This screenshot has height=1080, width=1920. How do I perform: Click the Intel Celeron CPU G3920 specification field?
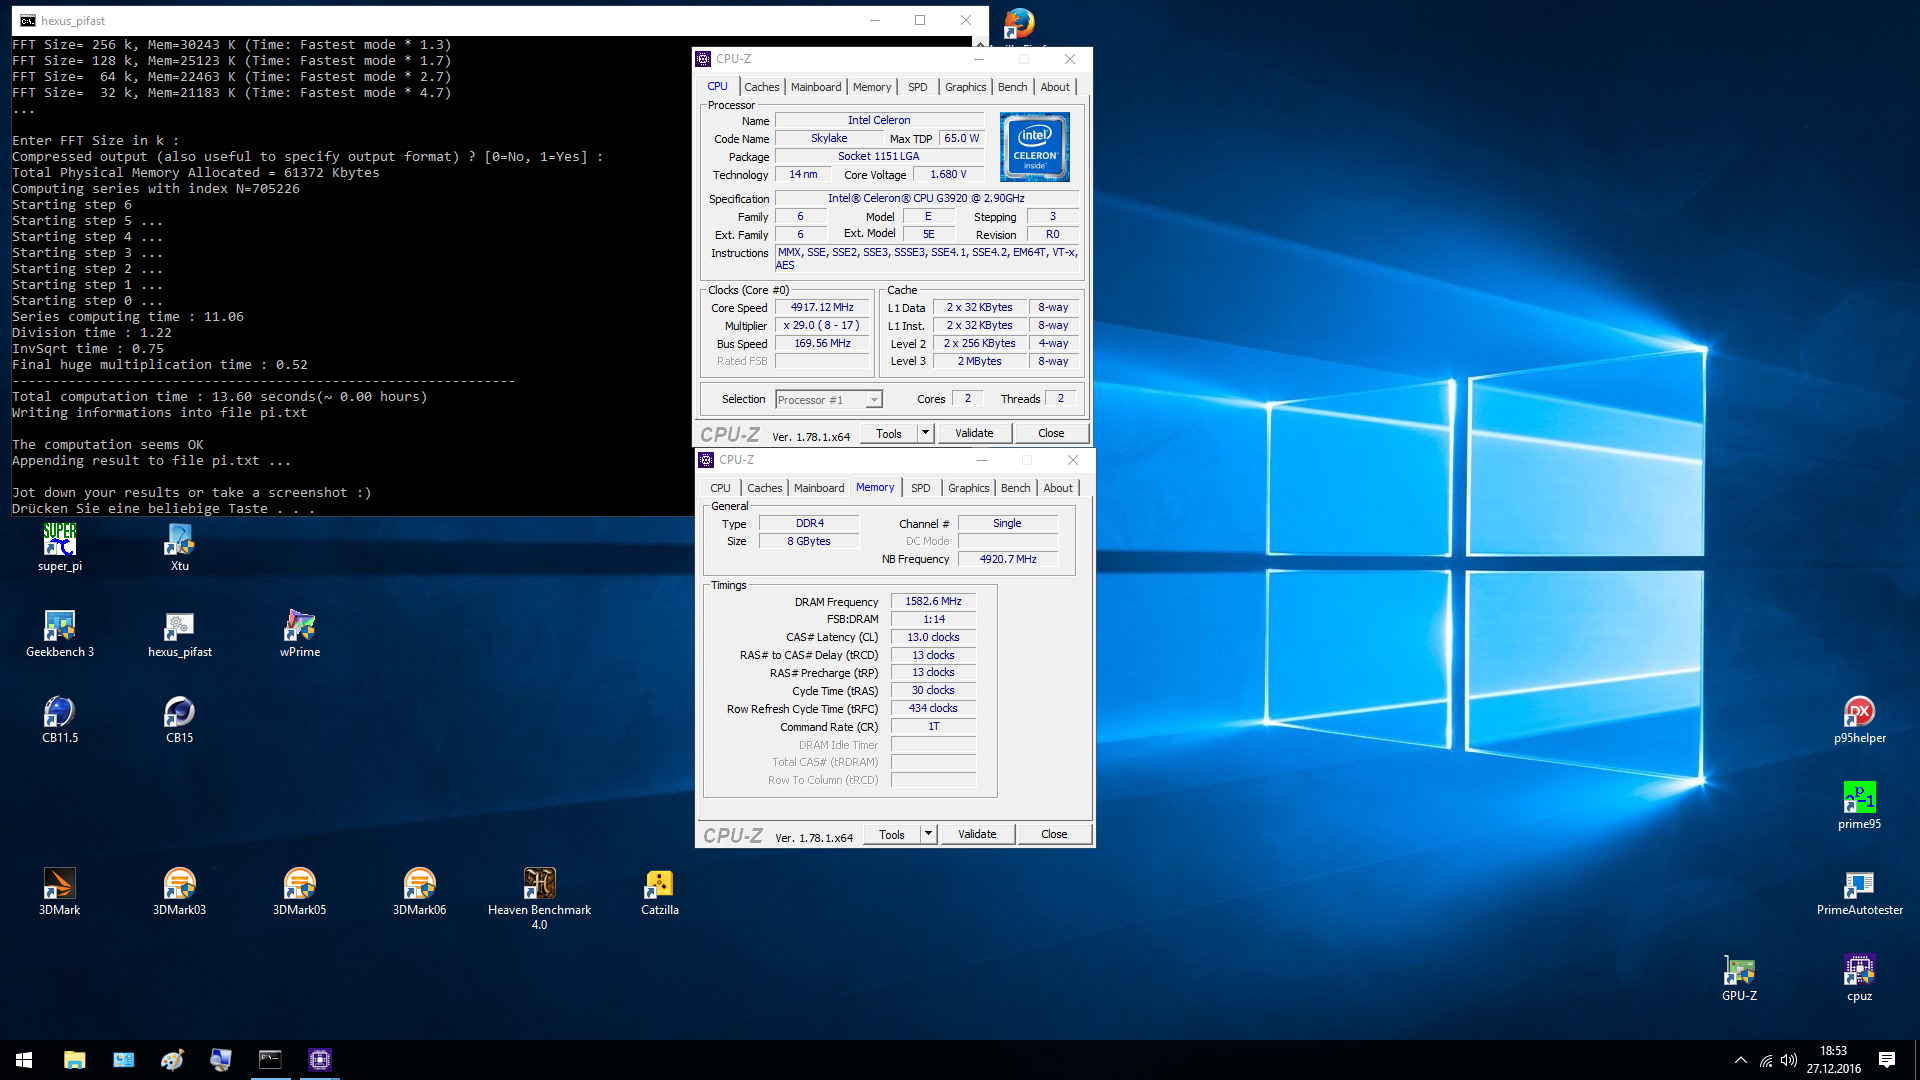pyautogui.click(x=926, y=198)
